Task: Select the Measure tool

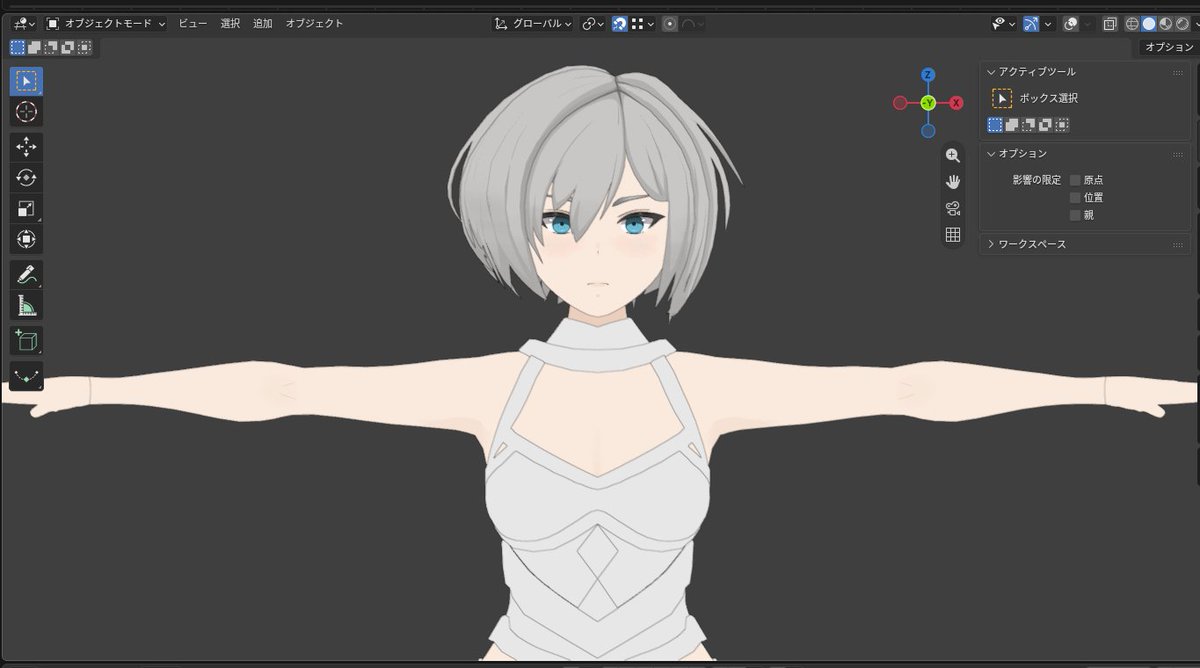Action: 26,306
